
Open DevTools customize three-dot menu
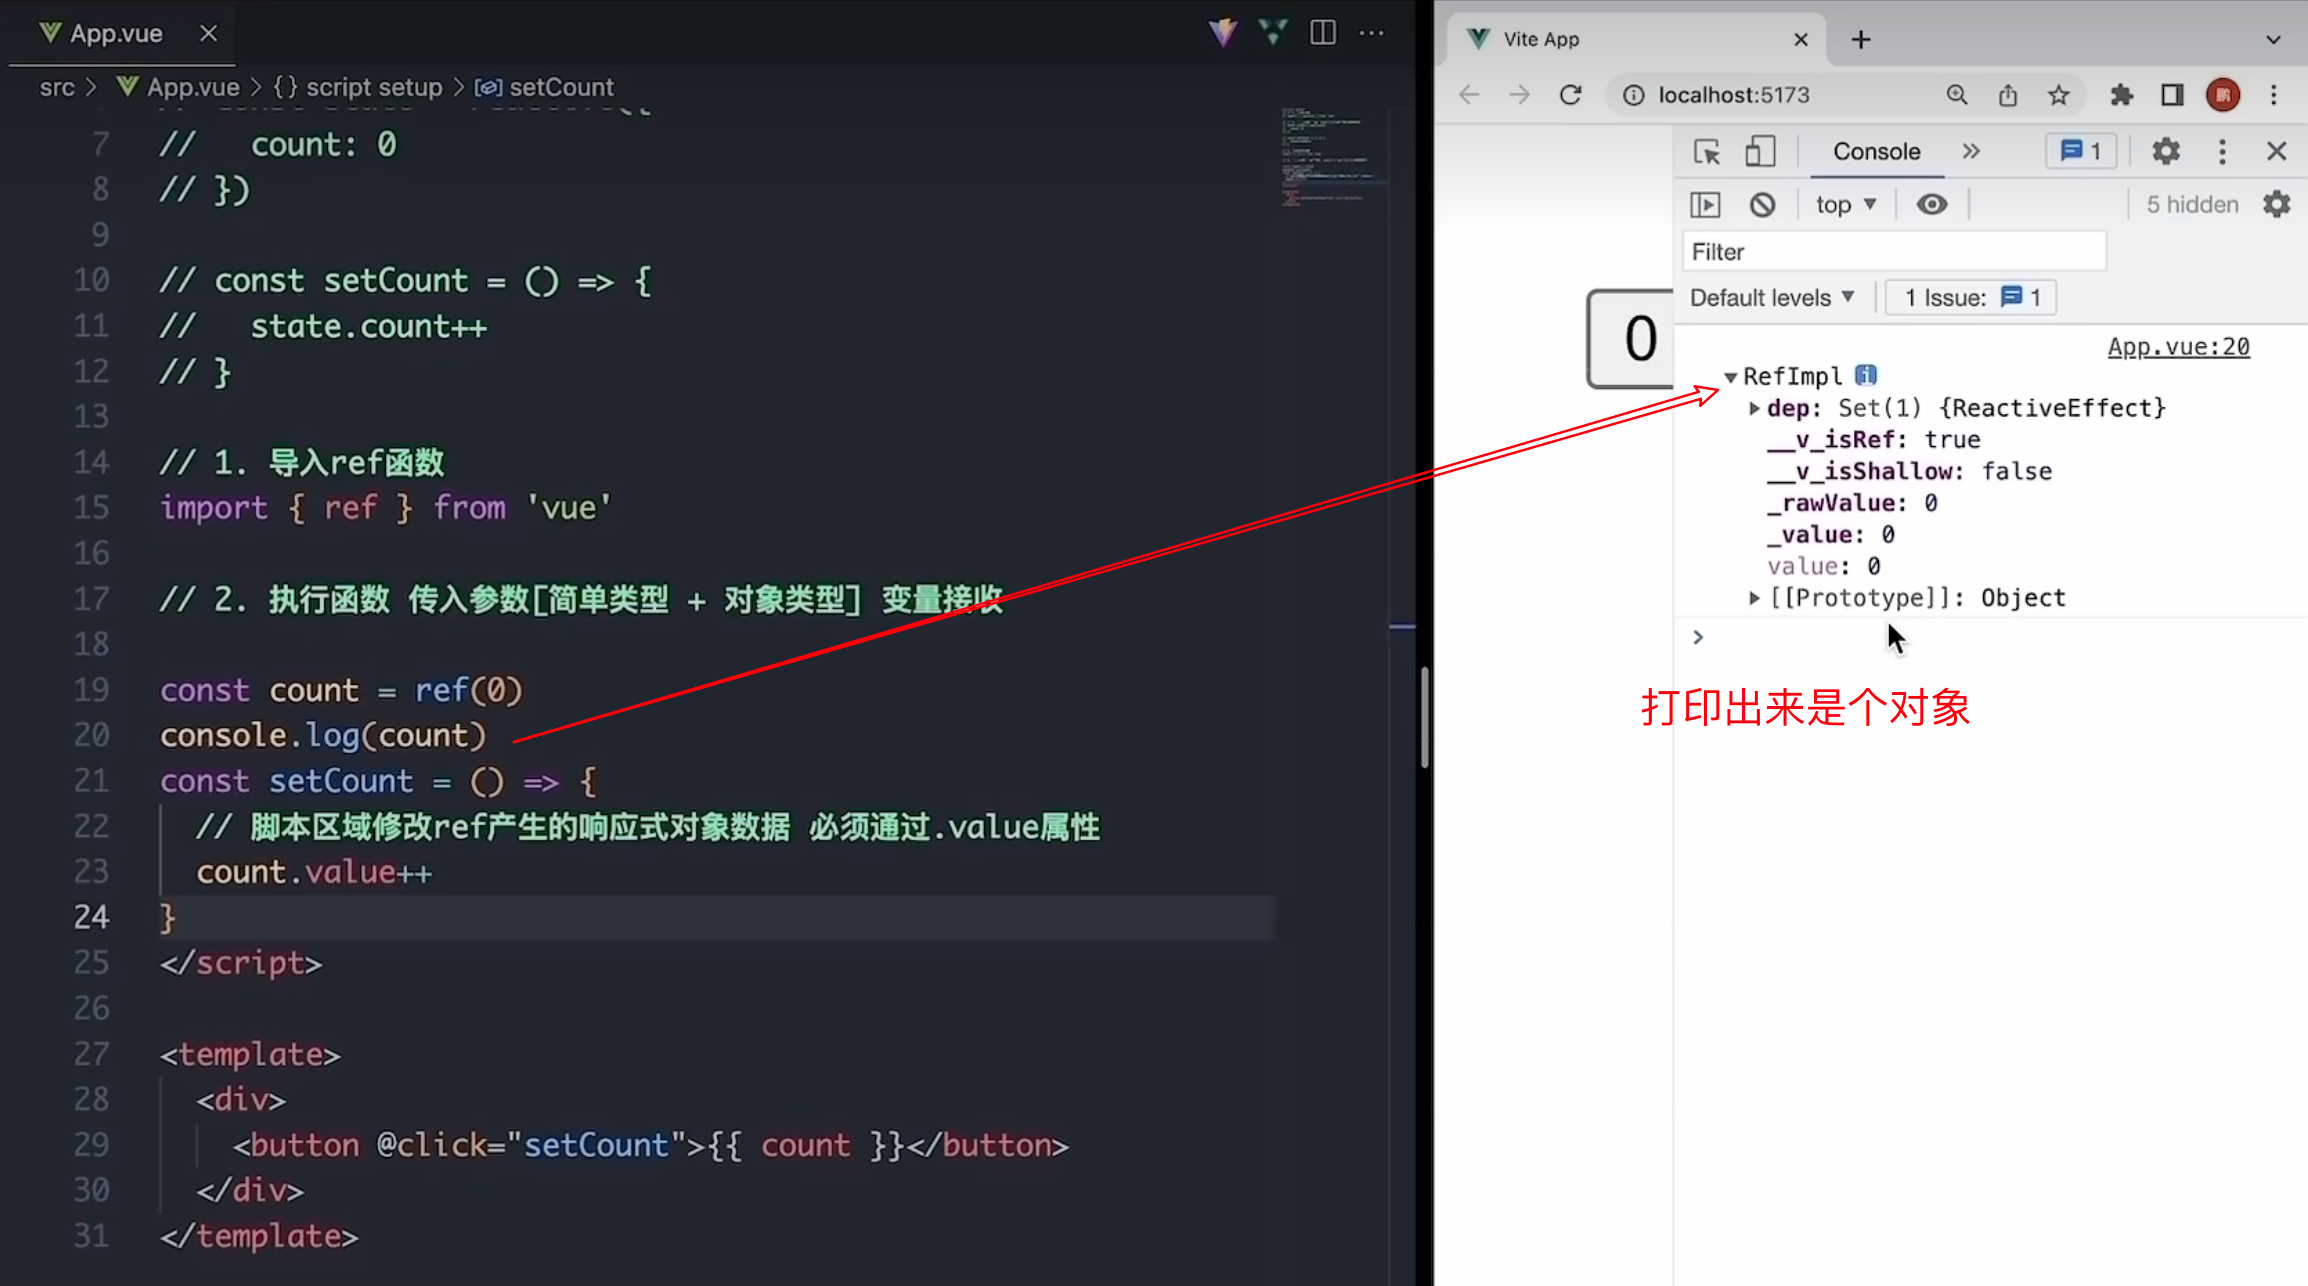point(2222,151)
